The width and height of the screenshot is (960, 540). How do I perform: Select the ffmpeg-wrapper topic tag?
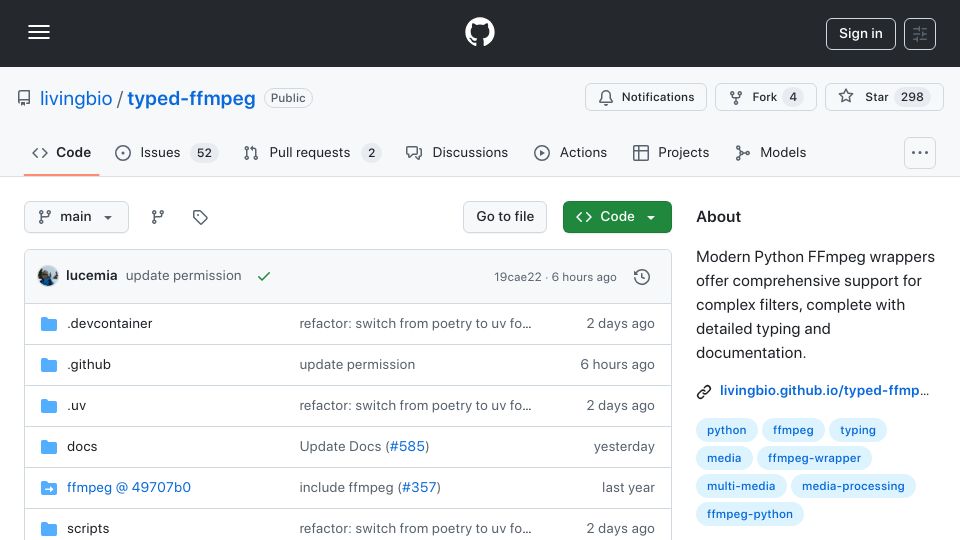[x=814, y=458]
